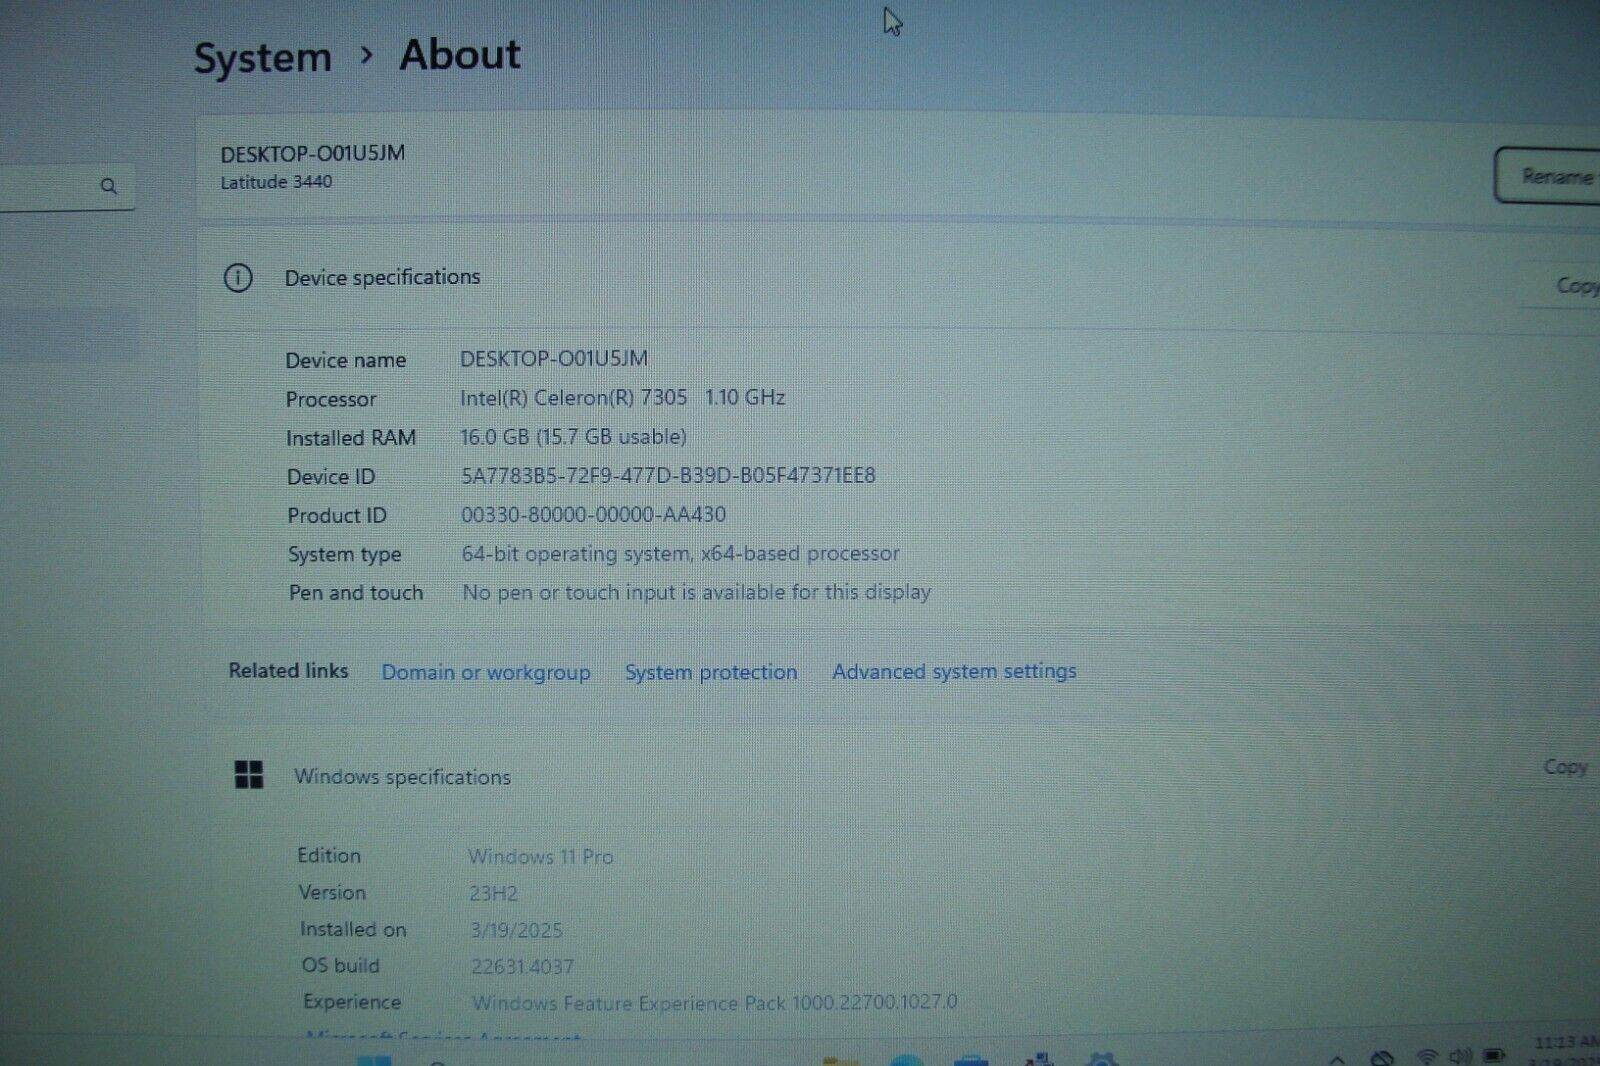The width and height of the screenshot is (1600, 1066).
Task: Open the OneDrive cloud tray icon
Action: pos(1382,1058)
